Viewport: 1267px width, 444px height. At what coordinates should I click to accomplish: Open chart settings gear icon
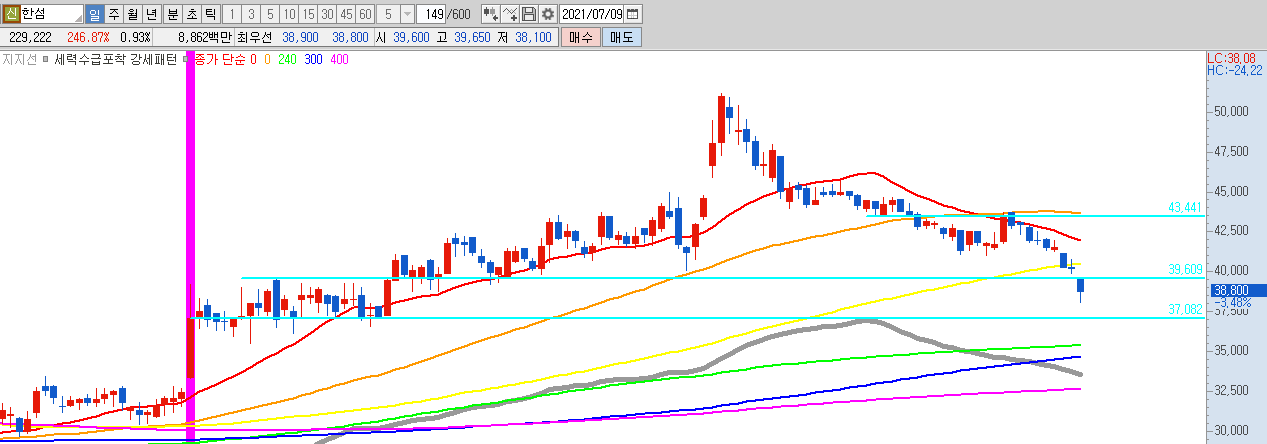547,15
